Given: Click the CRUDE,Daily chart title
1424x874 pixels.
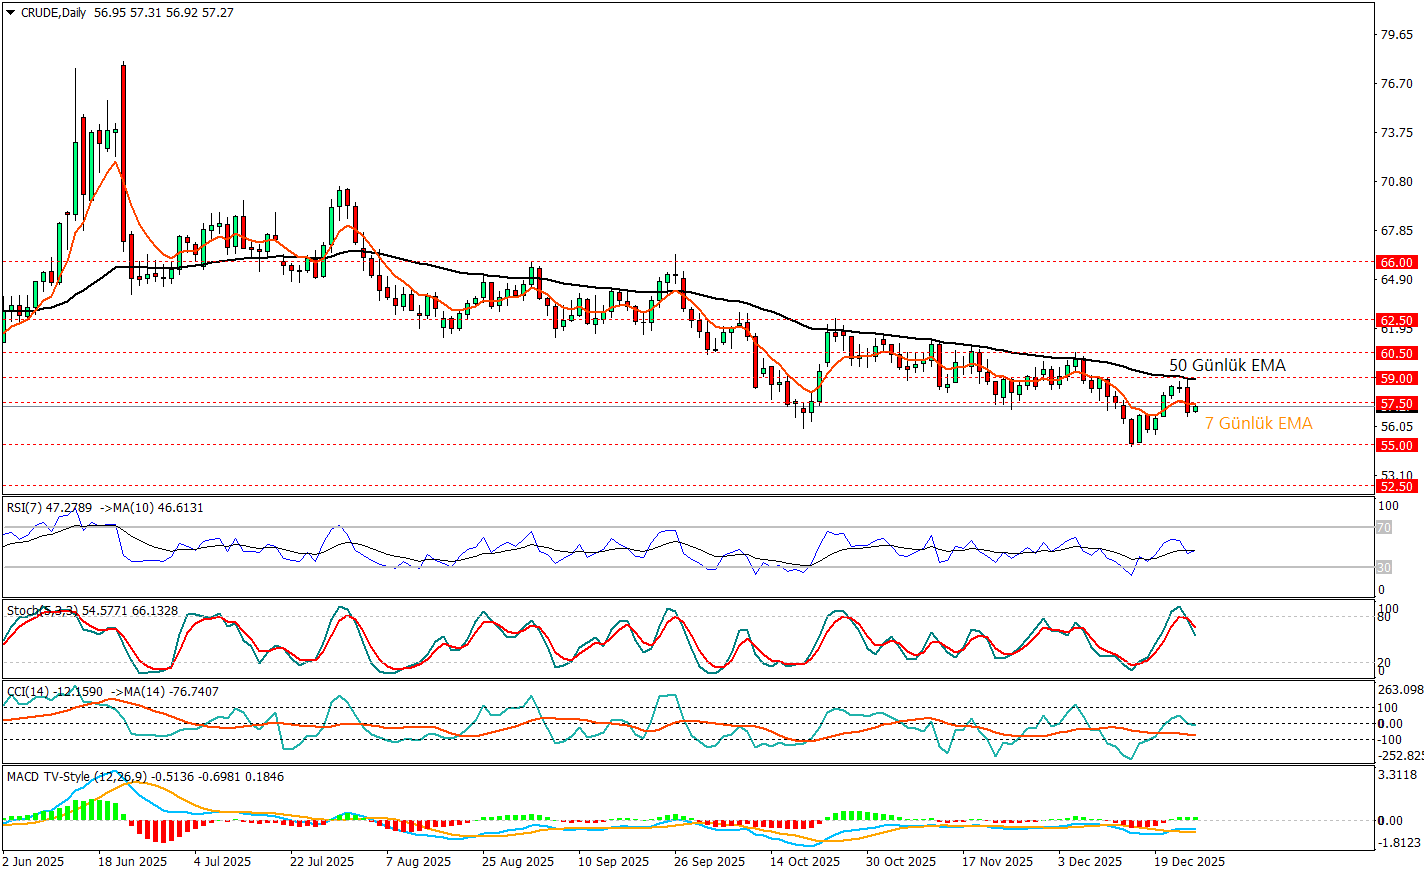Looking at the screenshot, I should coord(53,13).
